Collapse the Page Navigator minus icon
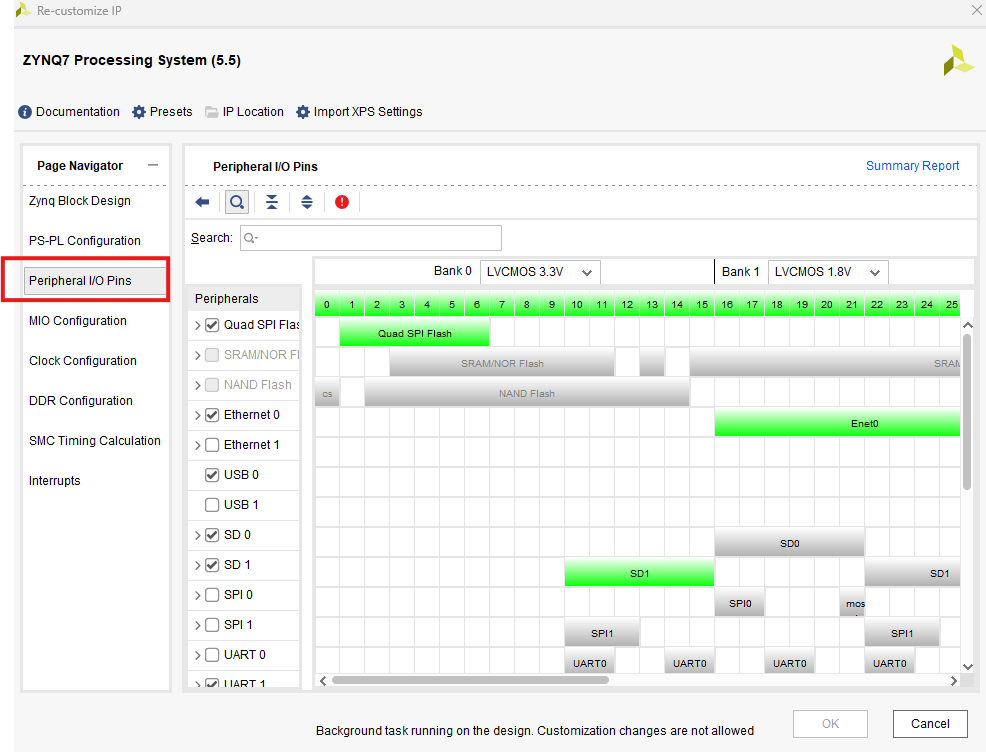This screenshot has width=986, height=752. tap(153, 165)
